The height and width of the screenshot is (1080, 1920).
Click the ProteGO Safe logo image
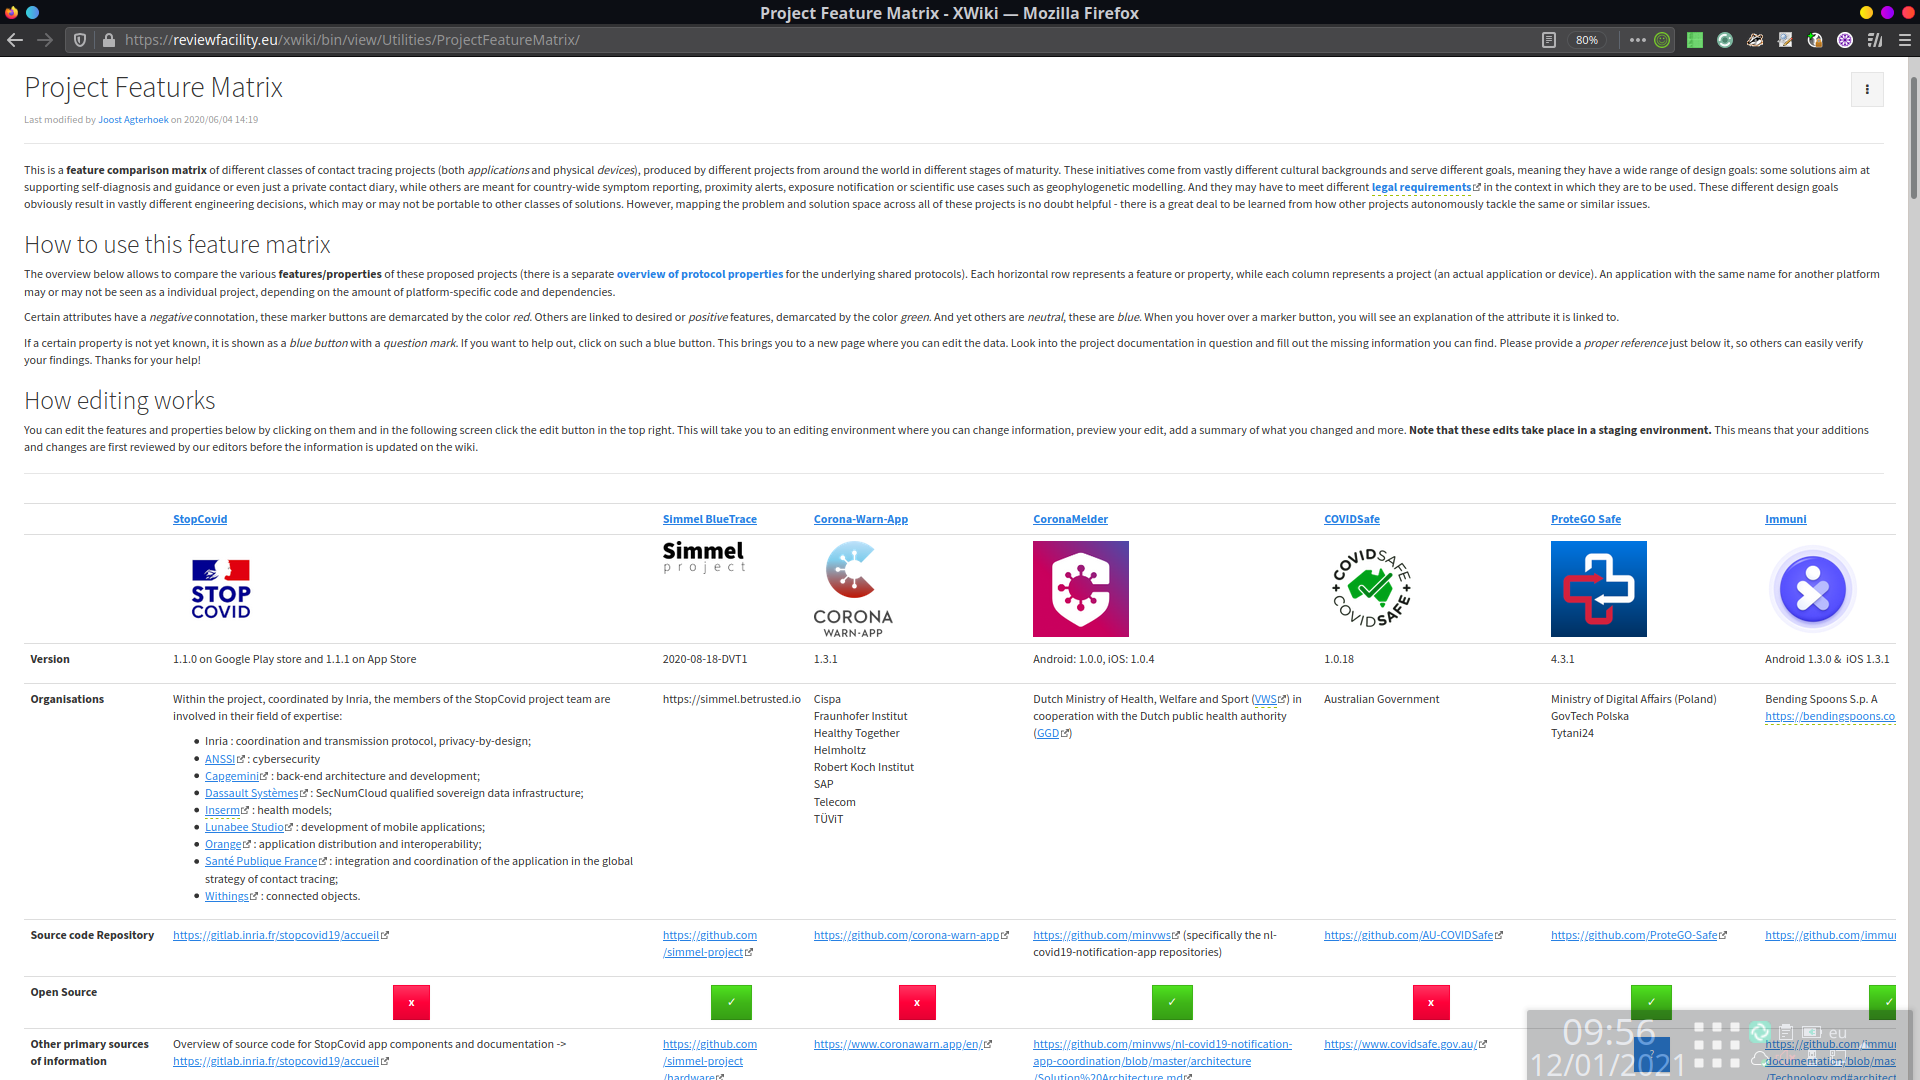tap(1599, 589)
